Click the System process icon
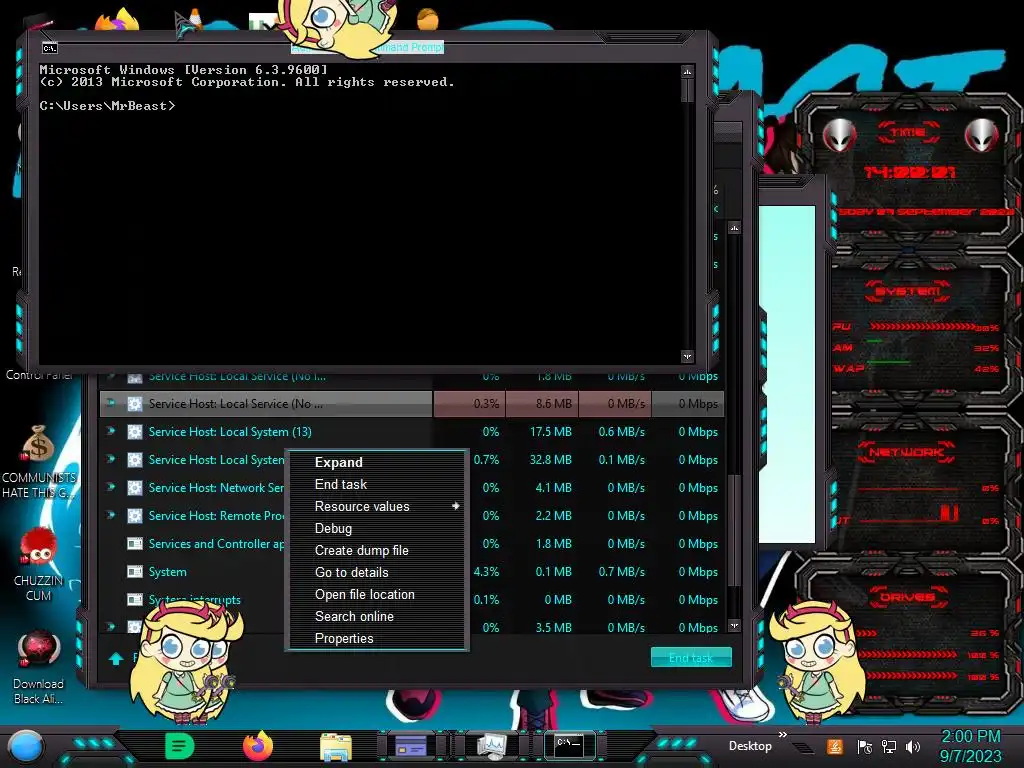1024x768 pixels. [135, 571]
